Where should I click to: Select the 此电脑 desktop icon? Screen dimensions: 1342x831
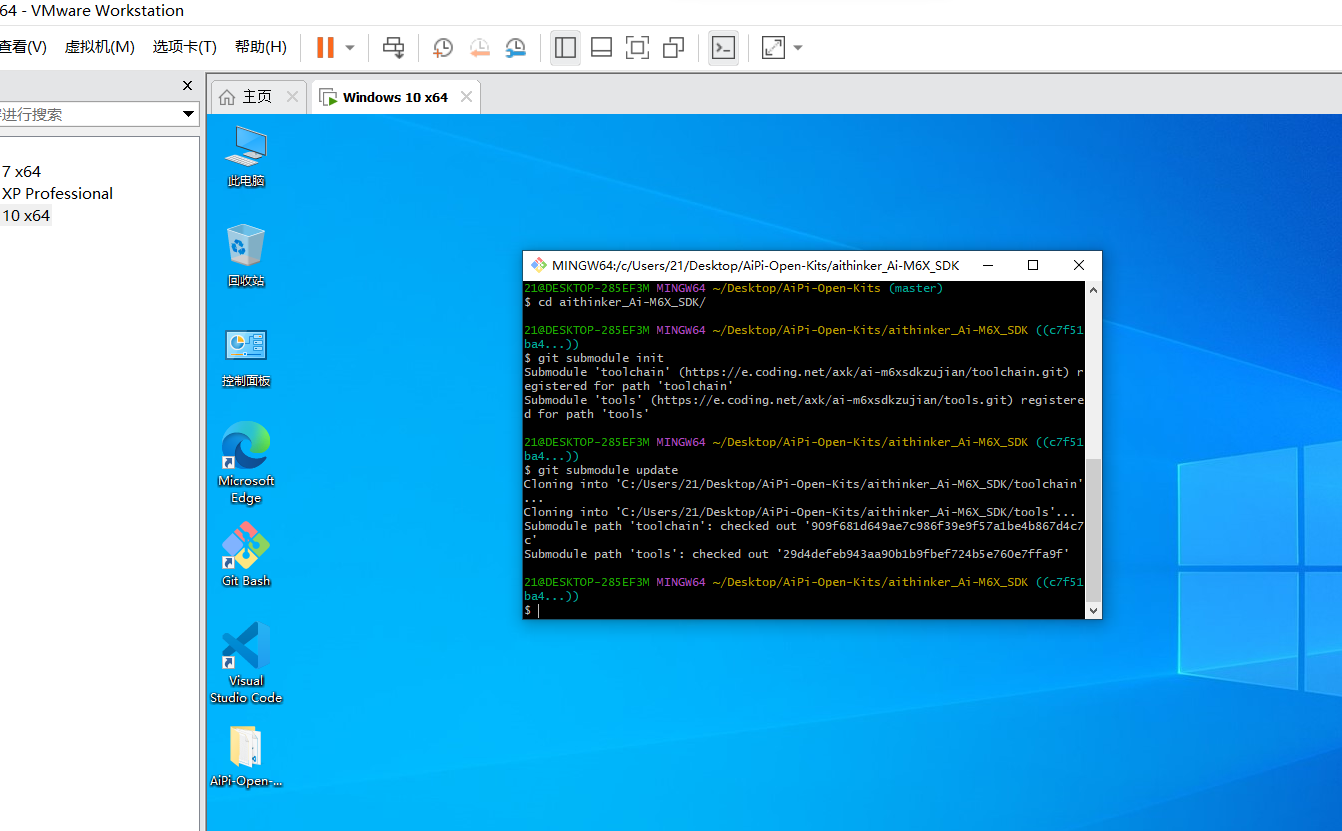[x=246, y=157]
